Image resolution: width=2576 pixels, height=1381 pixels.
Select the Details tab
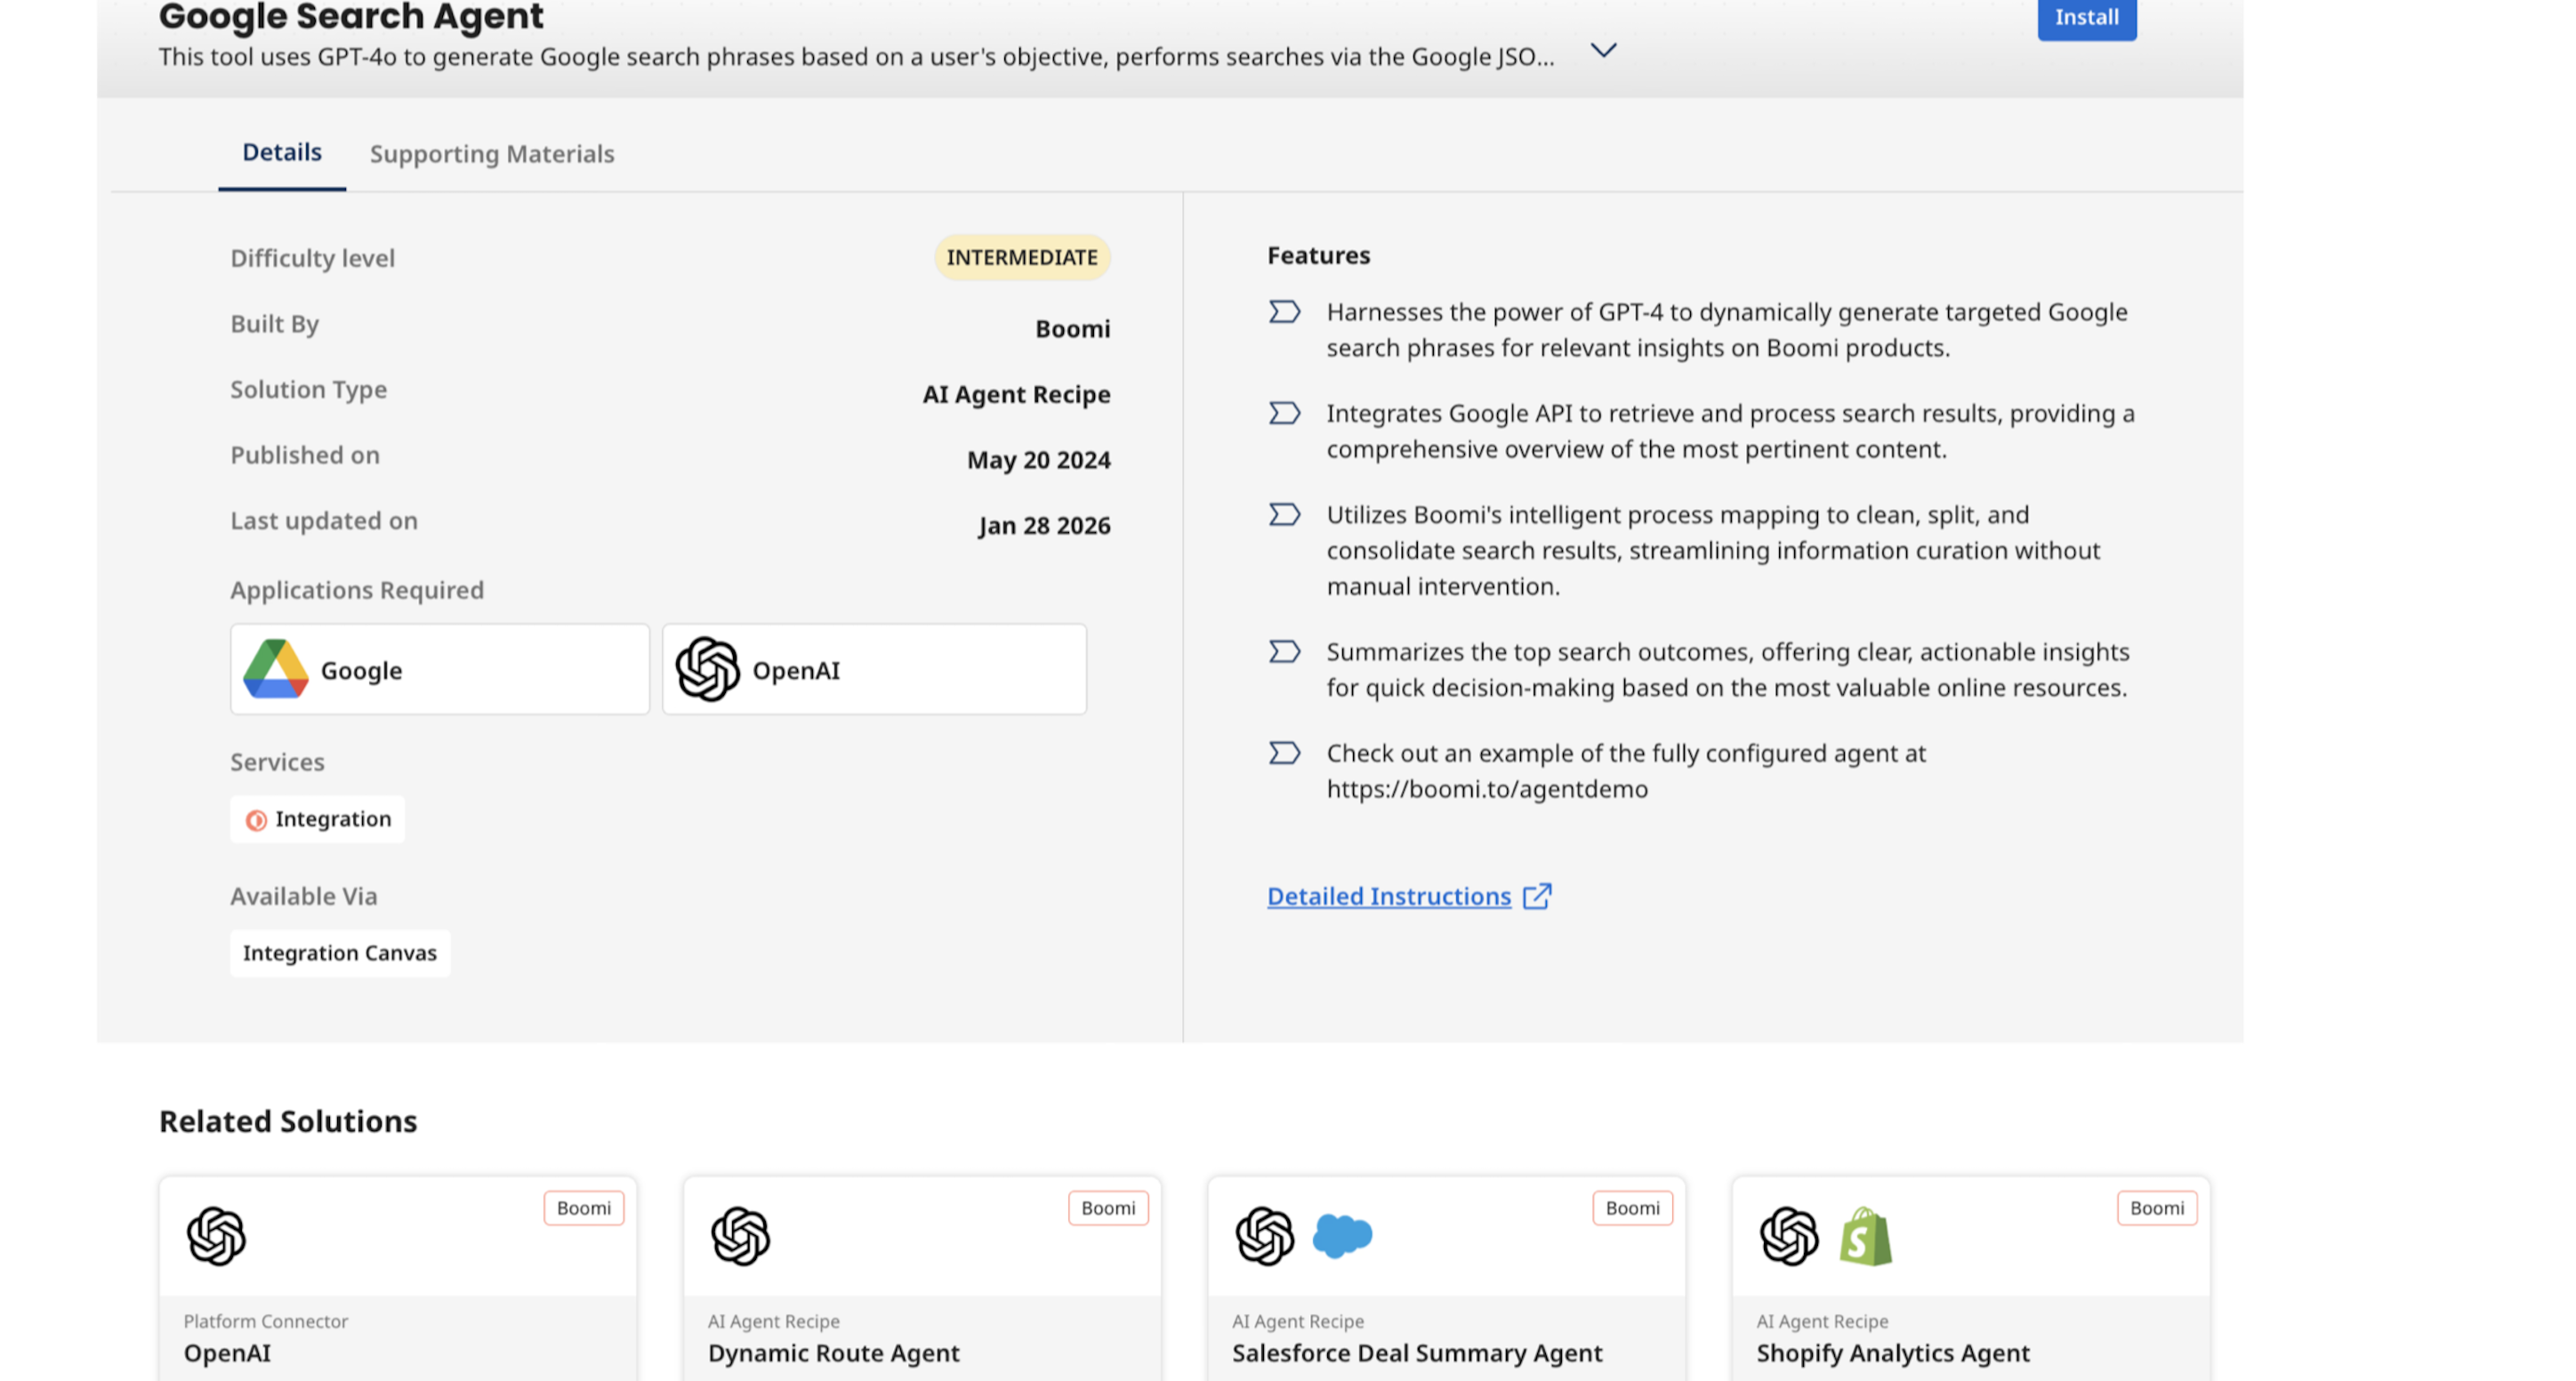tap(282, 152)
